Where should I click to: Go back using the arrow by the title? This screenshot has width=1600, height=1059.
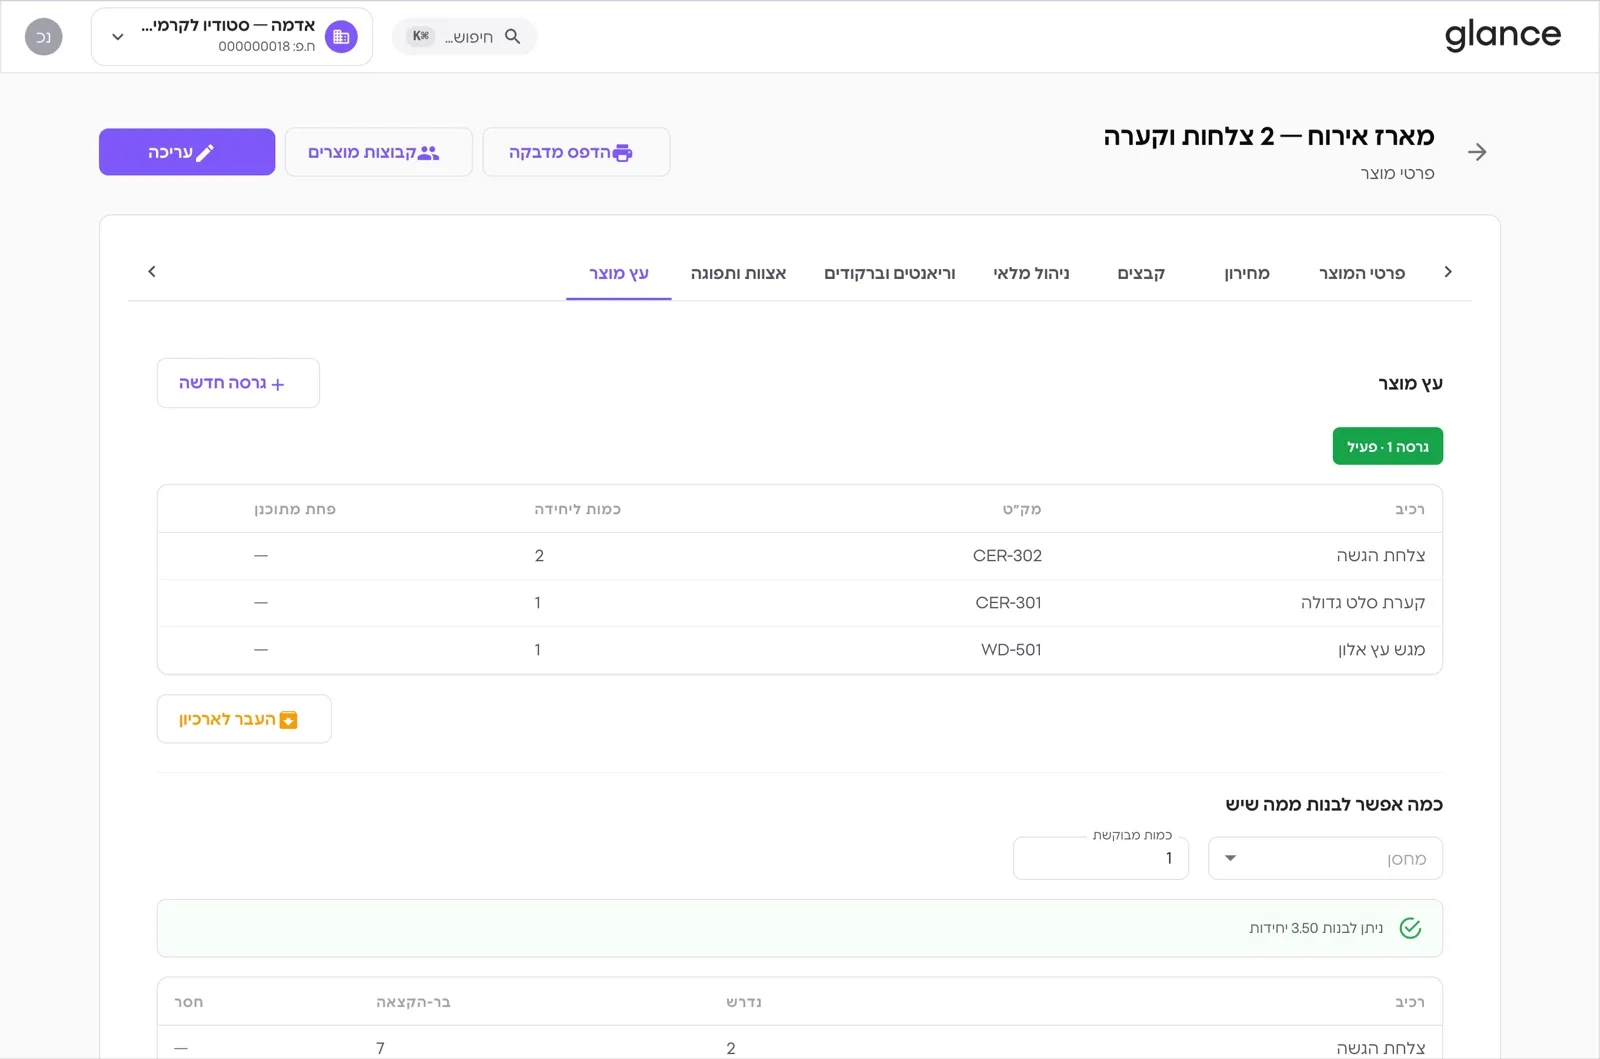(x=1477, y=152)
